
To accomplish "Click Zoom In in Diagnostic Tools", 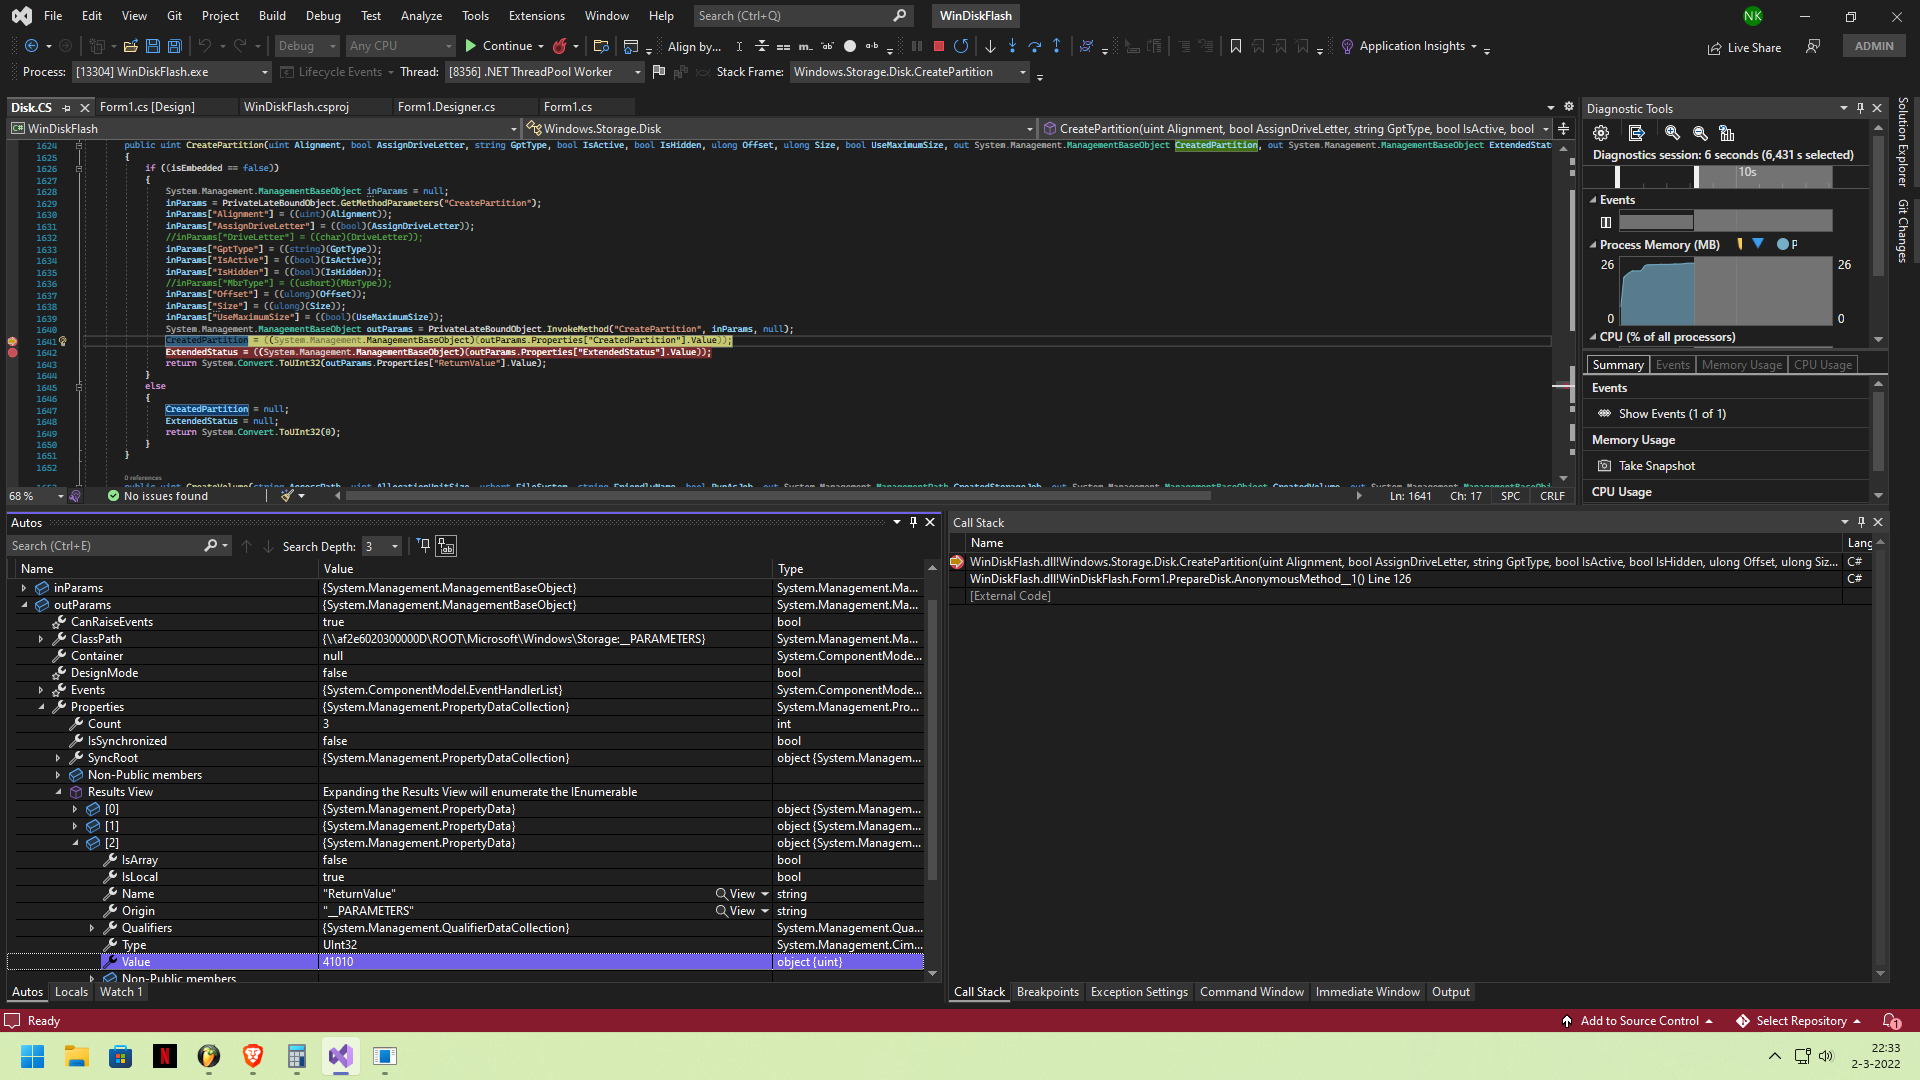I will pyautogui.click(x=1672, y=133).
